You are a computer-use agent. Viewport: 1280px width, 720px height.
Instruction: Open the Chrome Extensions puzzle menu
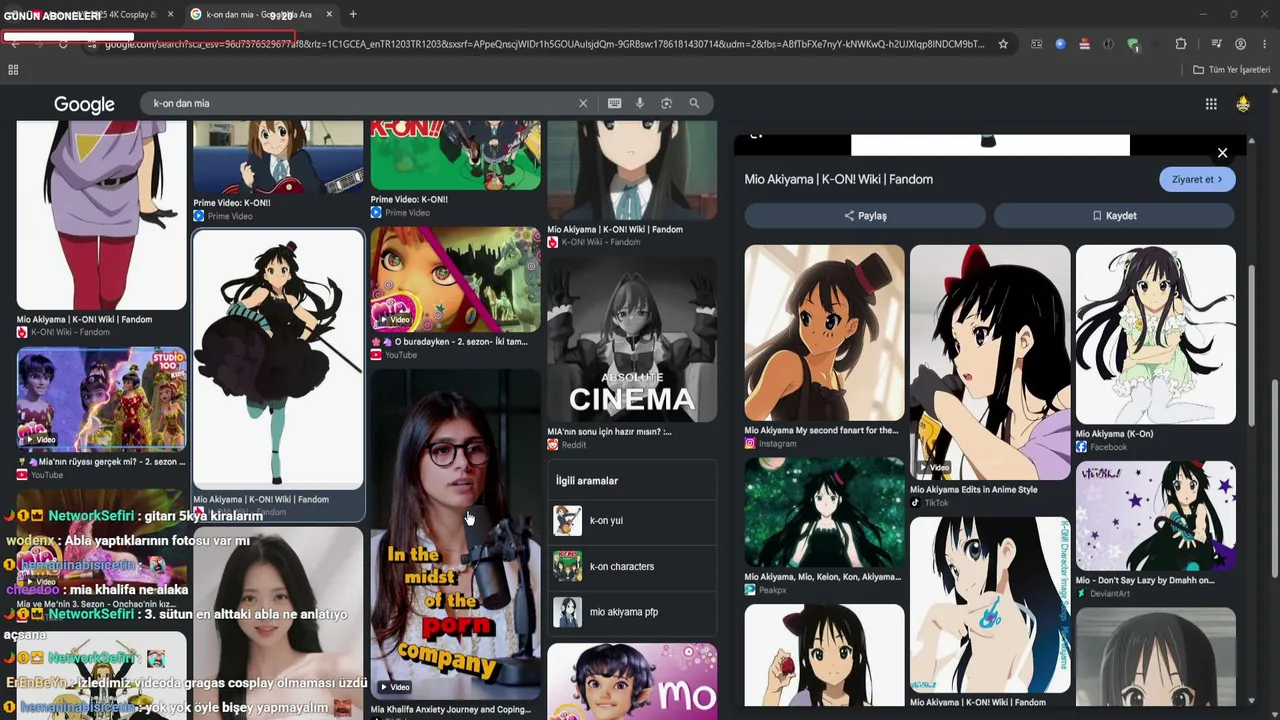click(1181, 44)
